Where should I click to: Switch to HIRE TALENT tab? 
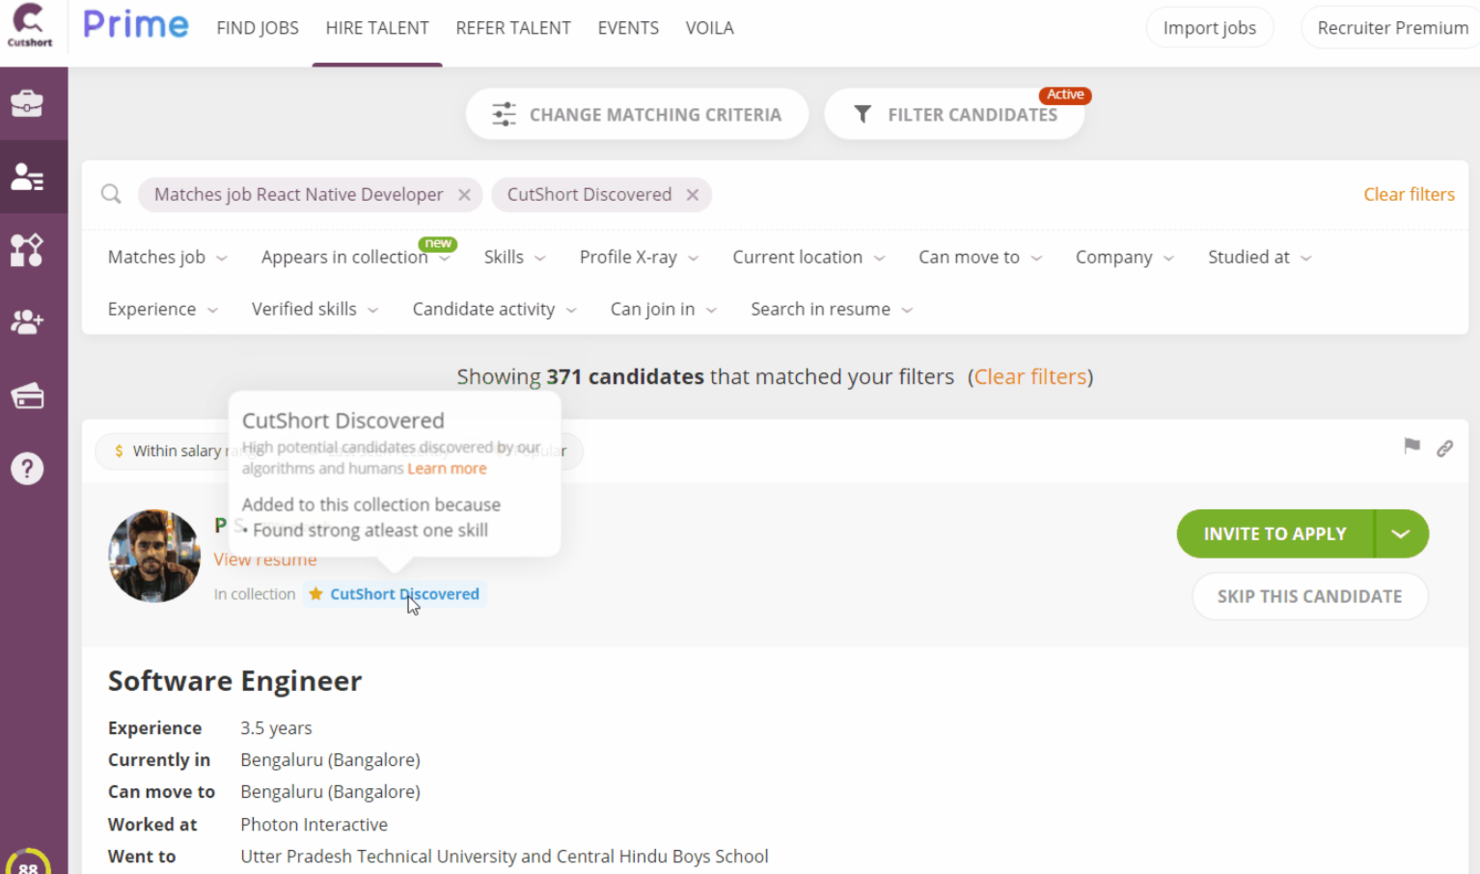pos(377,28)
